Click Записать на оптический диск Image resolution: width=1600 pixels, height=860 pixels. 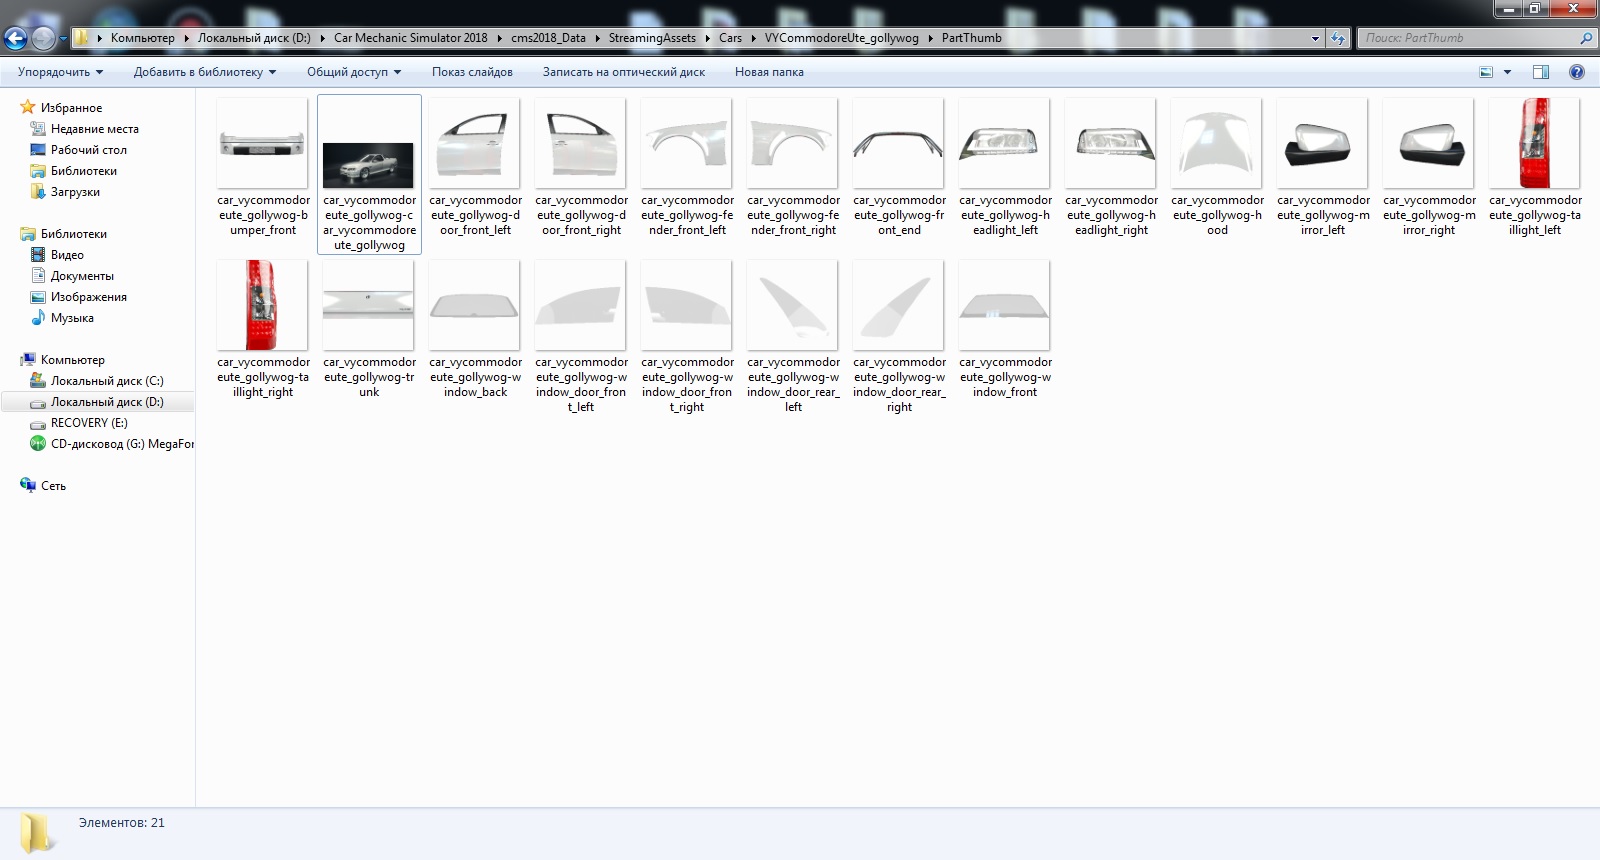coord(623,72)
